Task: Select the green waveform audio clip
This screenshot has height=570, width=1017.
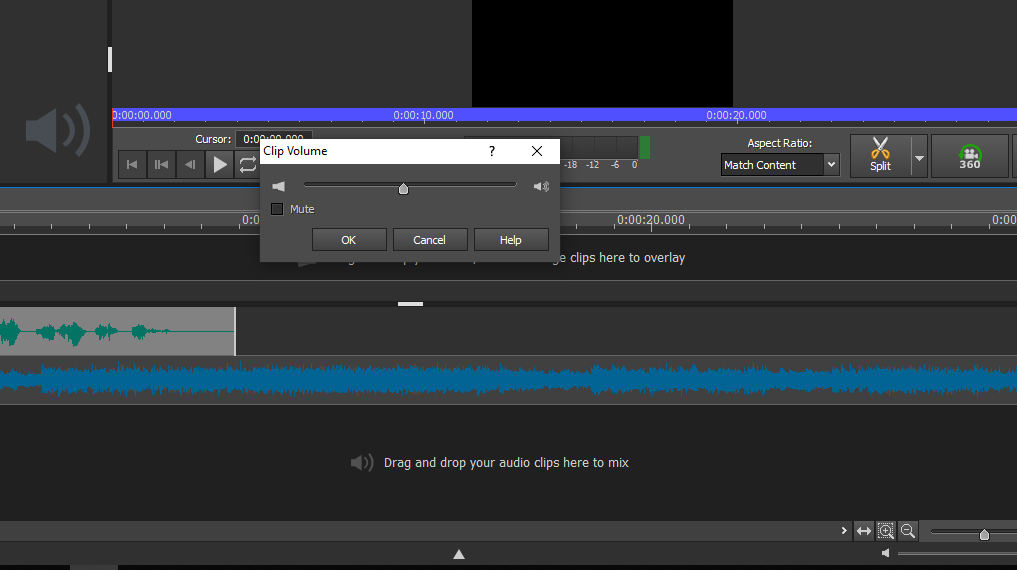Action: tap(117, 331)
